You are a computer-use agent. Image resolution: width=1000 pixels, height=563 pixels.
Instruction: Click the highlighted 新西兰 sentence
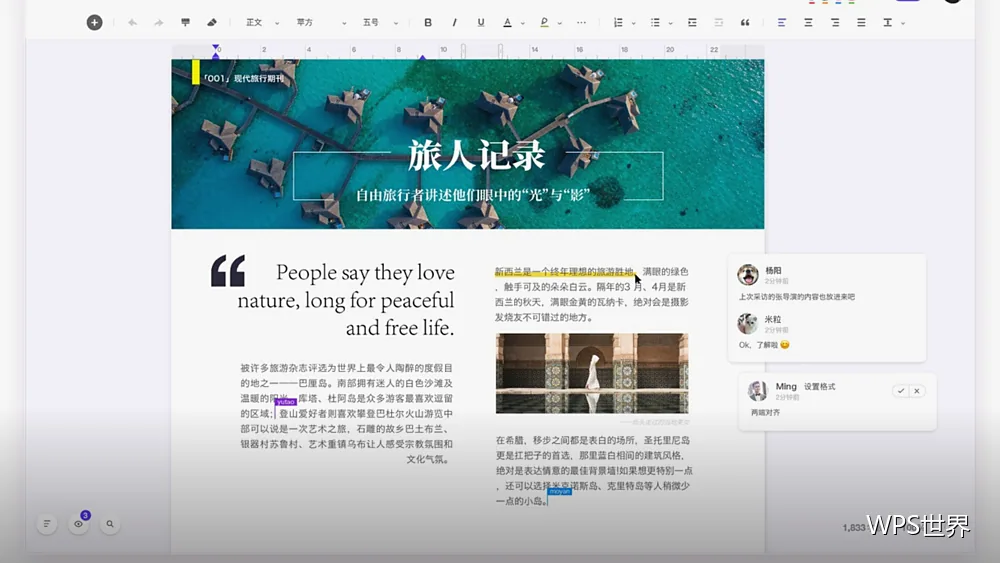click(x=564, y=272)
